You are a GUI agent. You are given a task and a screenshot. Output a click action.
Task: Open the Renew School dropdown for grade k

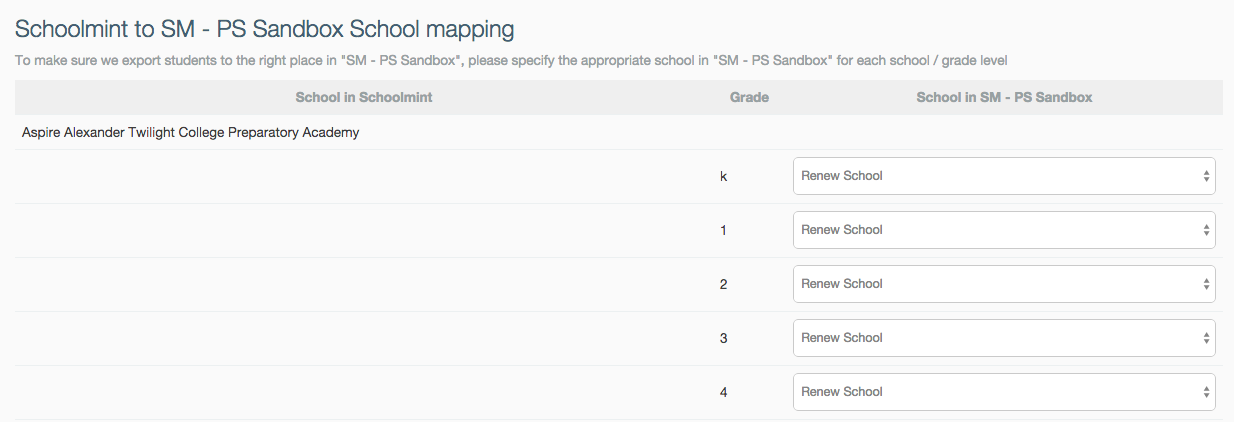[x=1003, y=176]
